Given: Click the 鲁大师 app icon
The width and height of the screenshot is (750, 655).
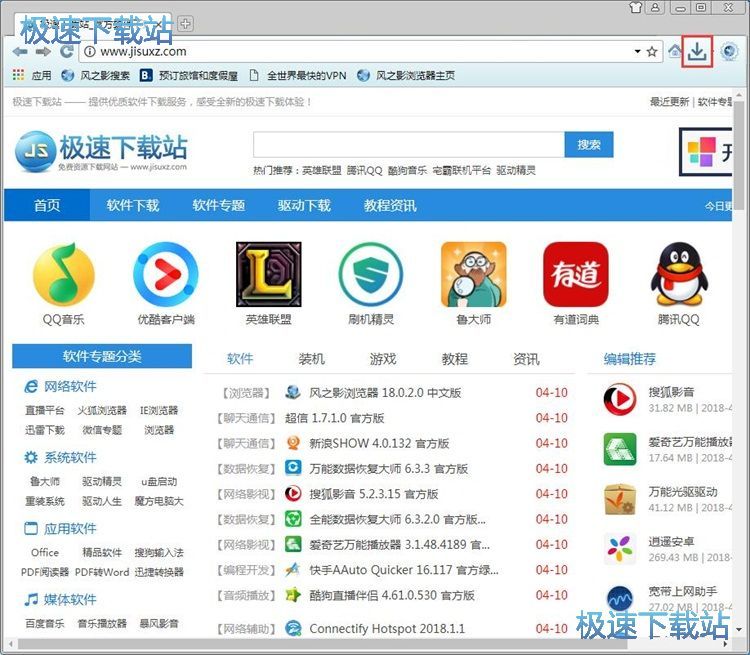Looking at the screenshot, I should (x=473, y=275).
